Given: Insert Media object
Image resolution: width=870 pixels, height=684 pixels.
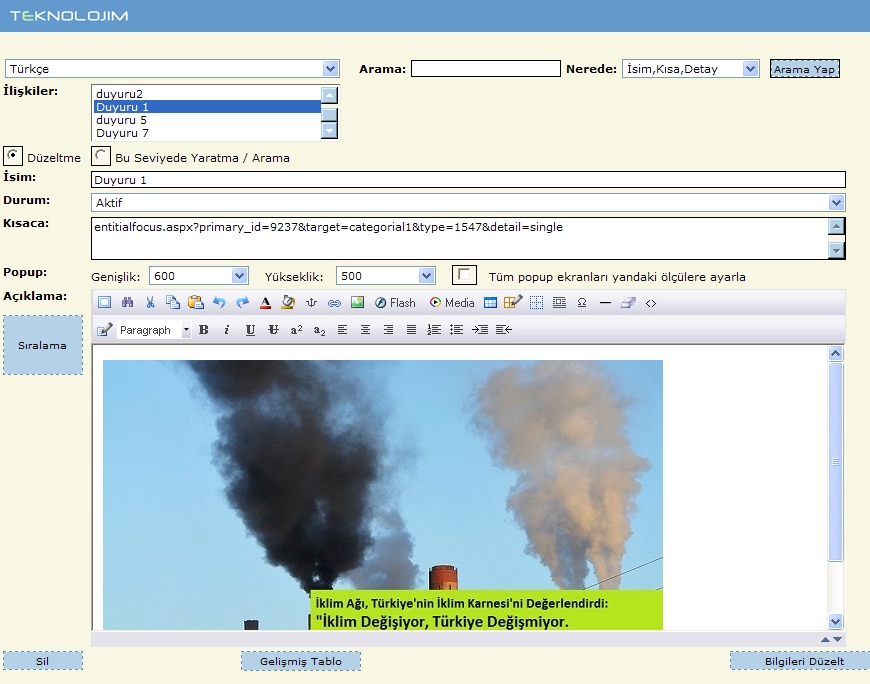Looking at the screenshot, I should [x=452, y=303].
